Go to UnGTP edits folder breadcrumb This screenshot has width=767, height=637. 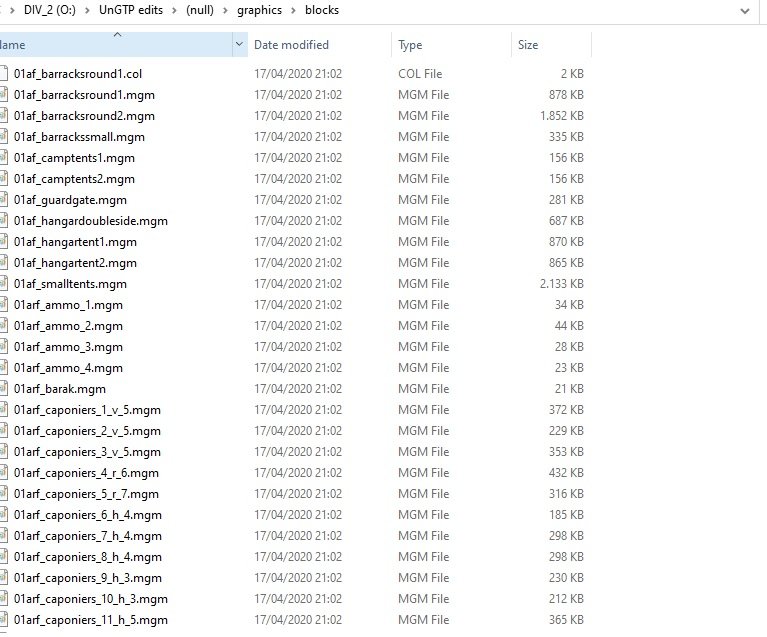click(131, 10)
